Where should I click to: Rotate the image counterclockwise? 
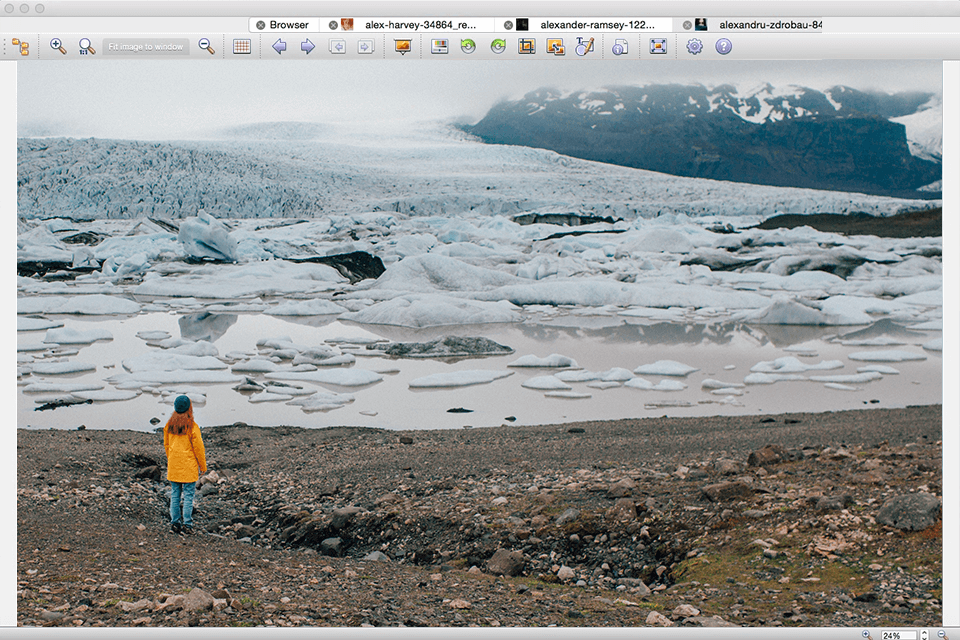466,46
